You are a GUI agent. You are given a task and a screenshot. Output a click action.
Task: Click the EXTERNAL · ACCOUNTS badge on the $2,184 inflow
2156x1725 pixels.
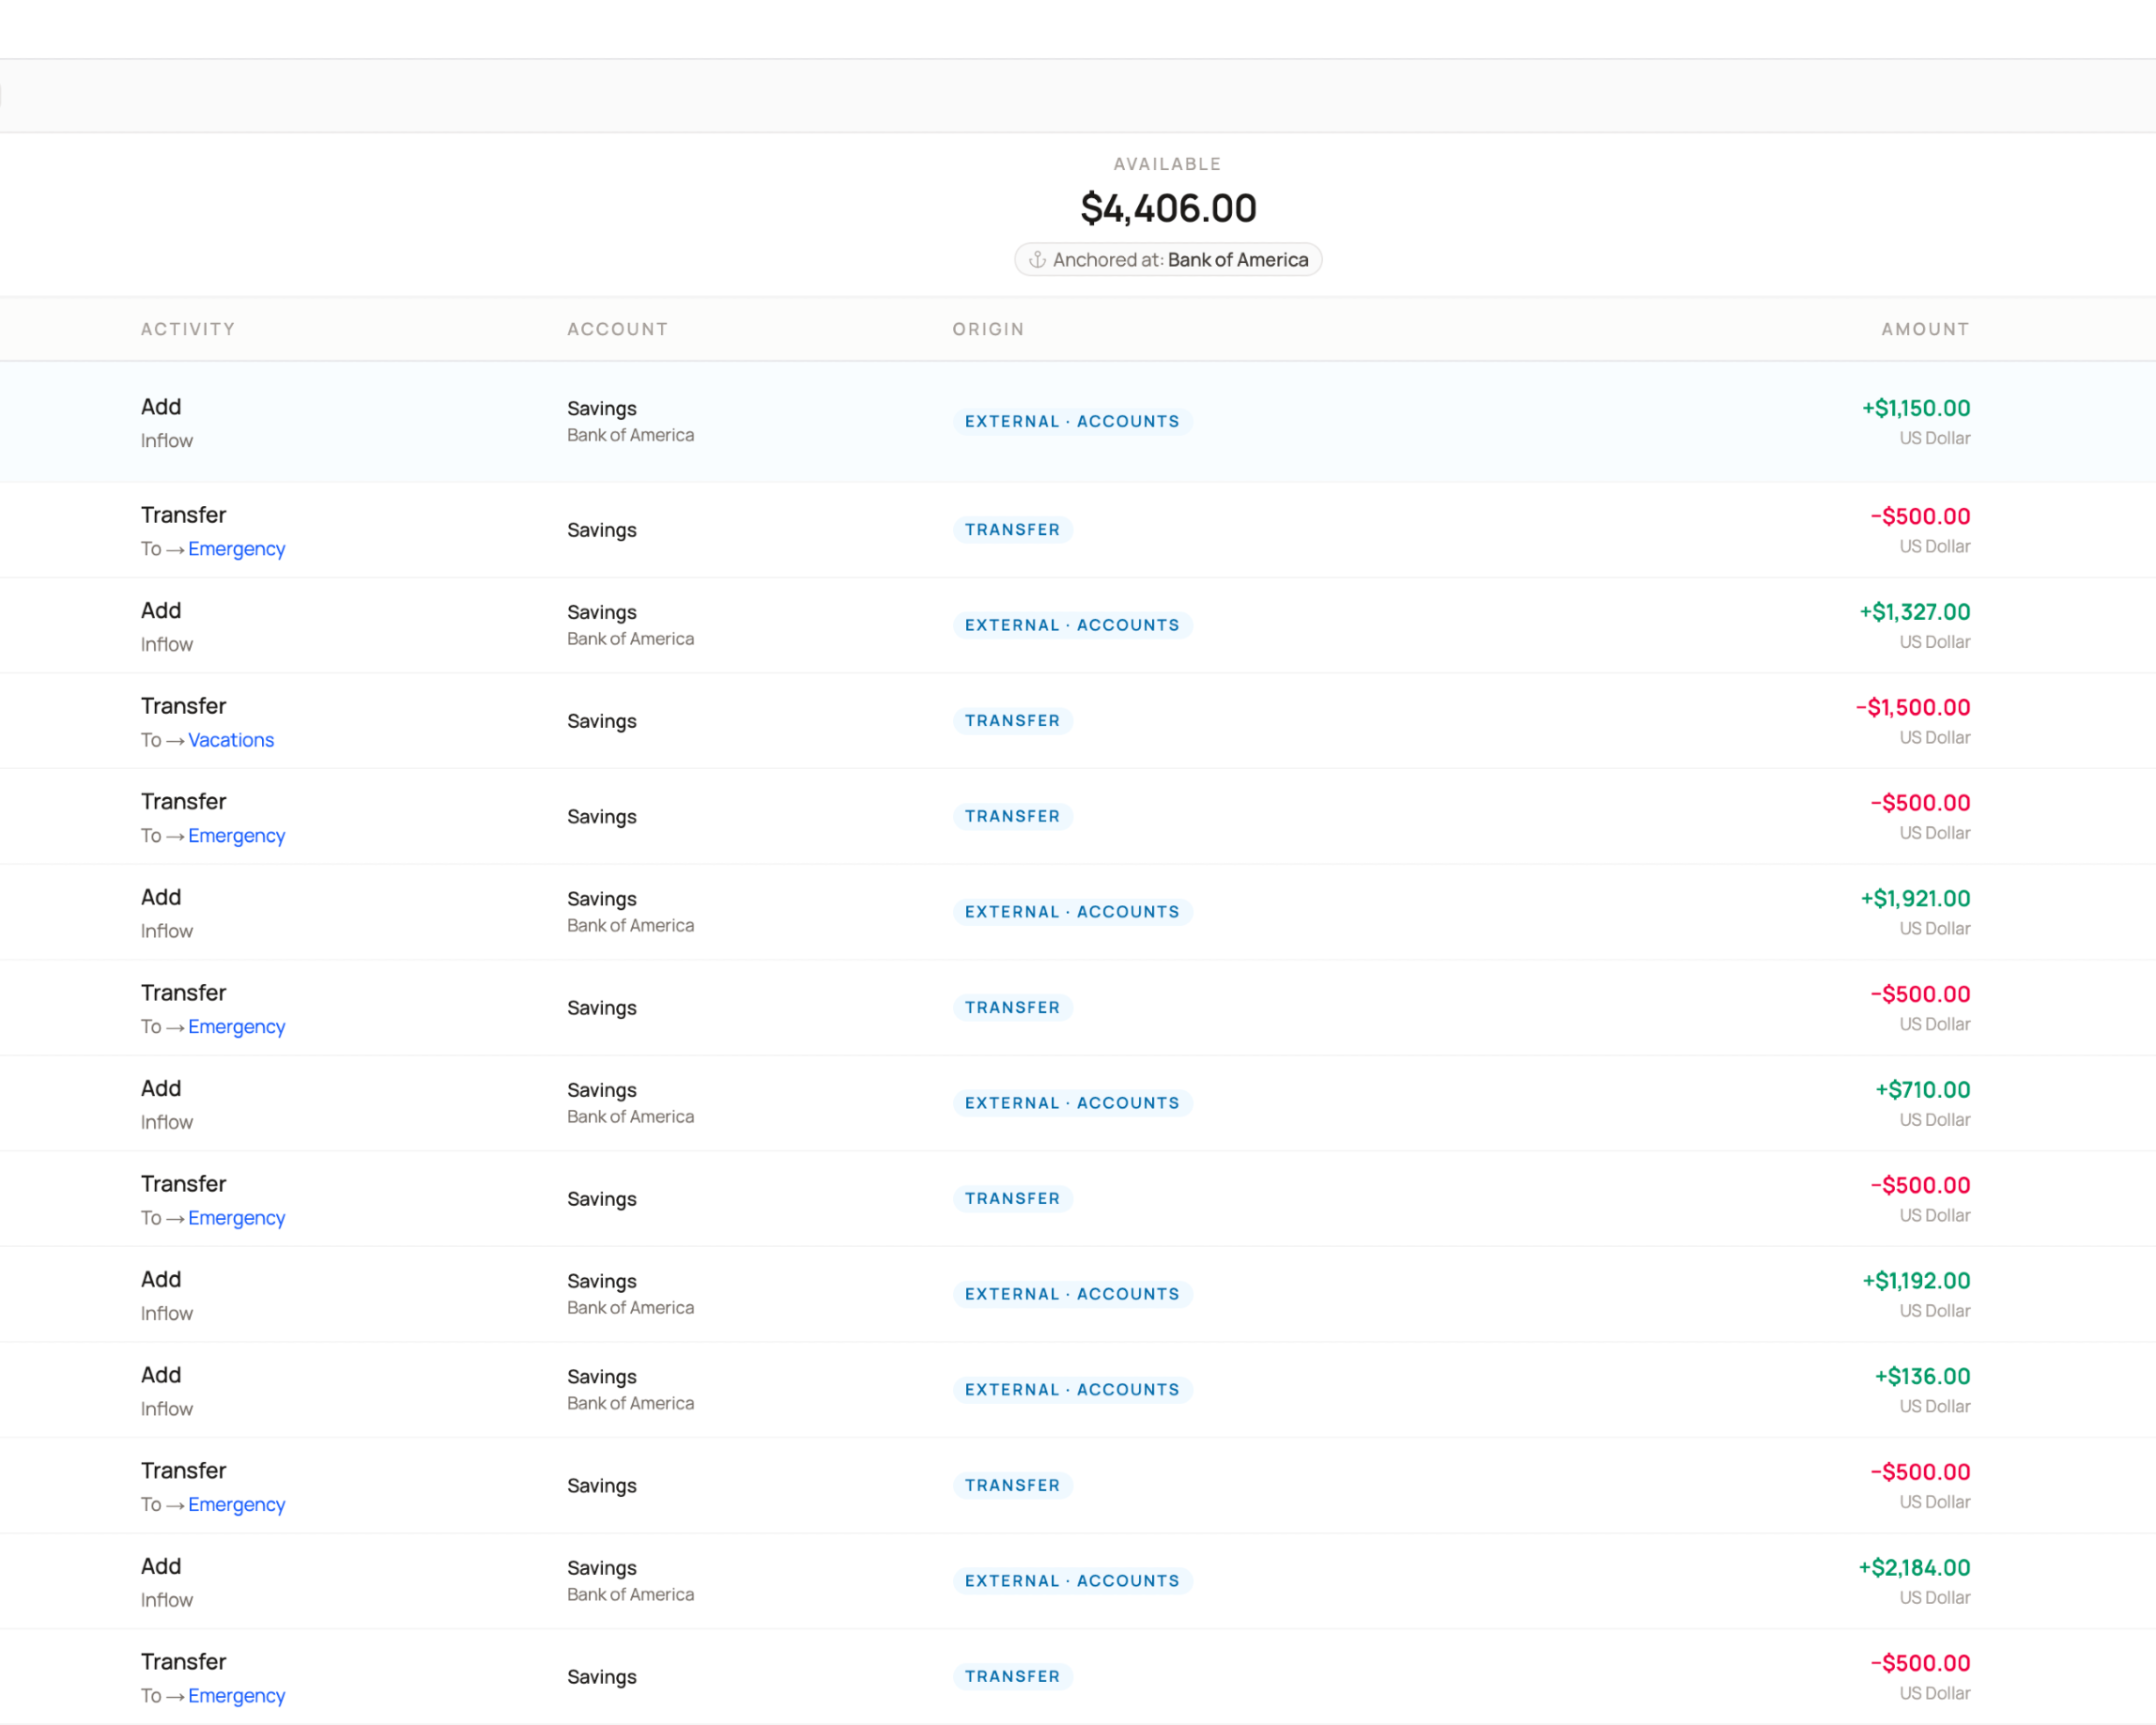click(1072, 1580)
